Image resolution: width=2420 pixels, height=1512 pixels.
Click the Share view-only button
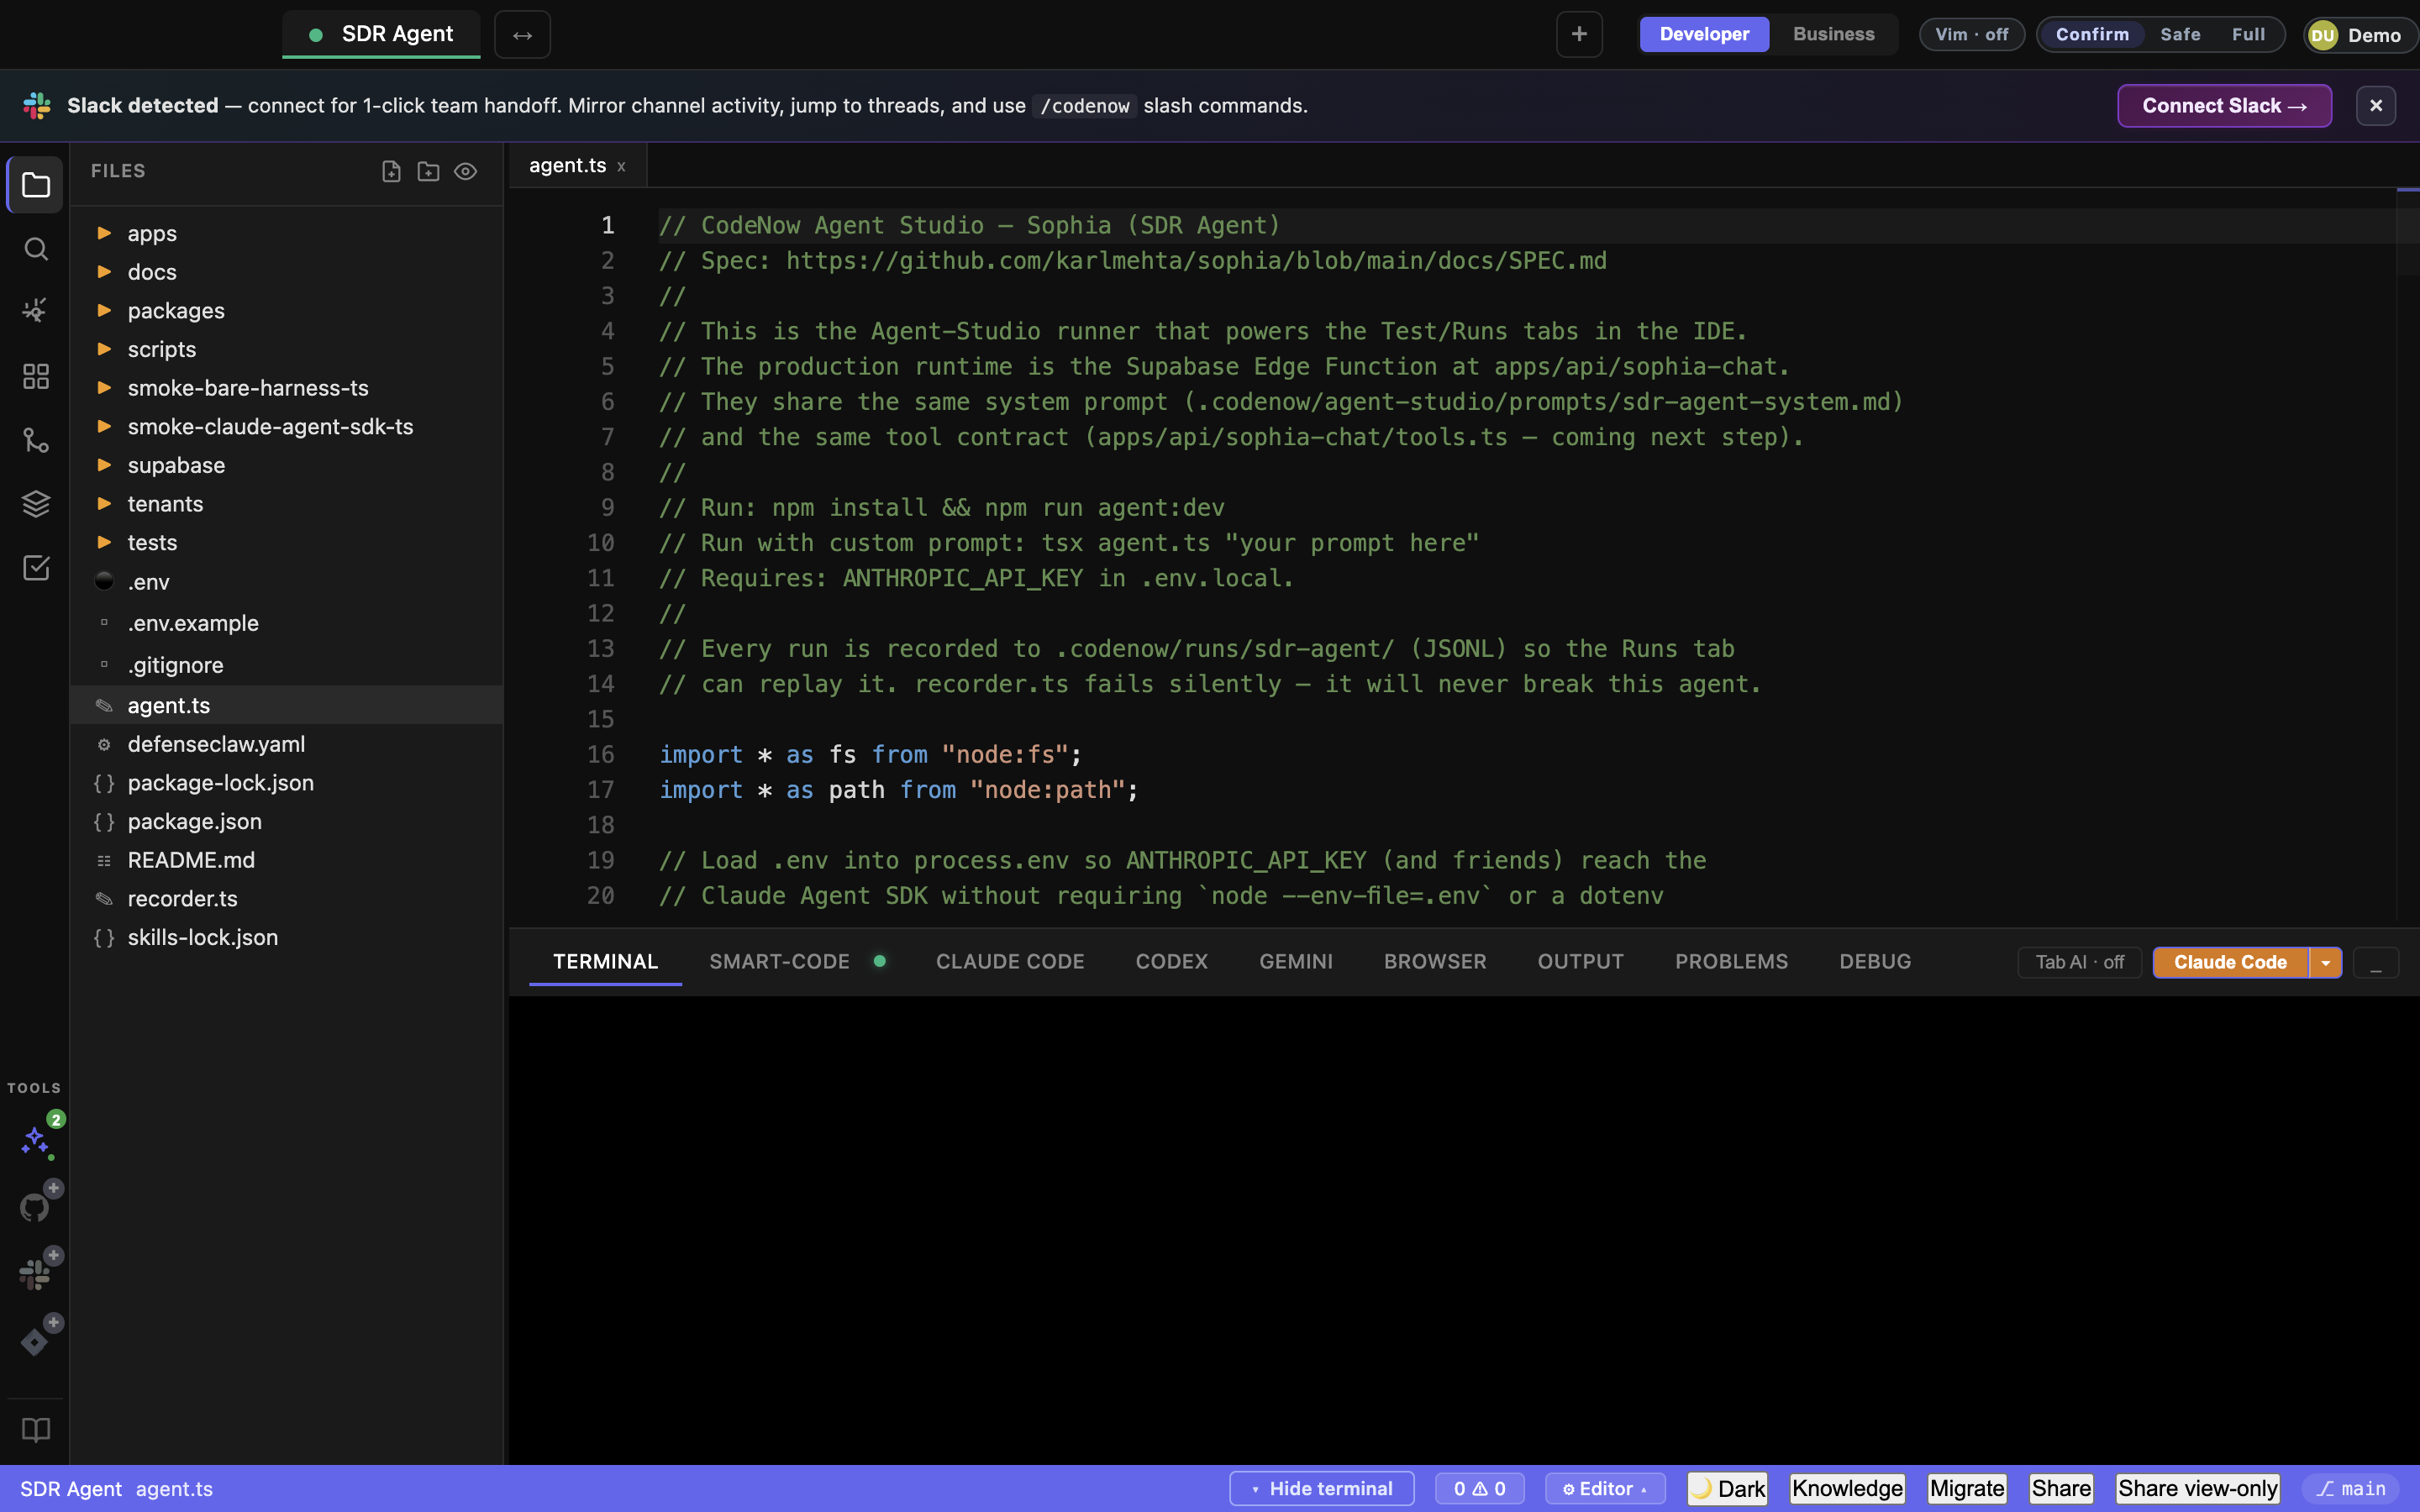click(2197, 1489)
